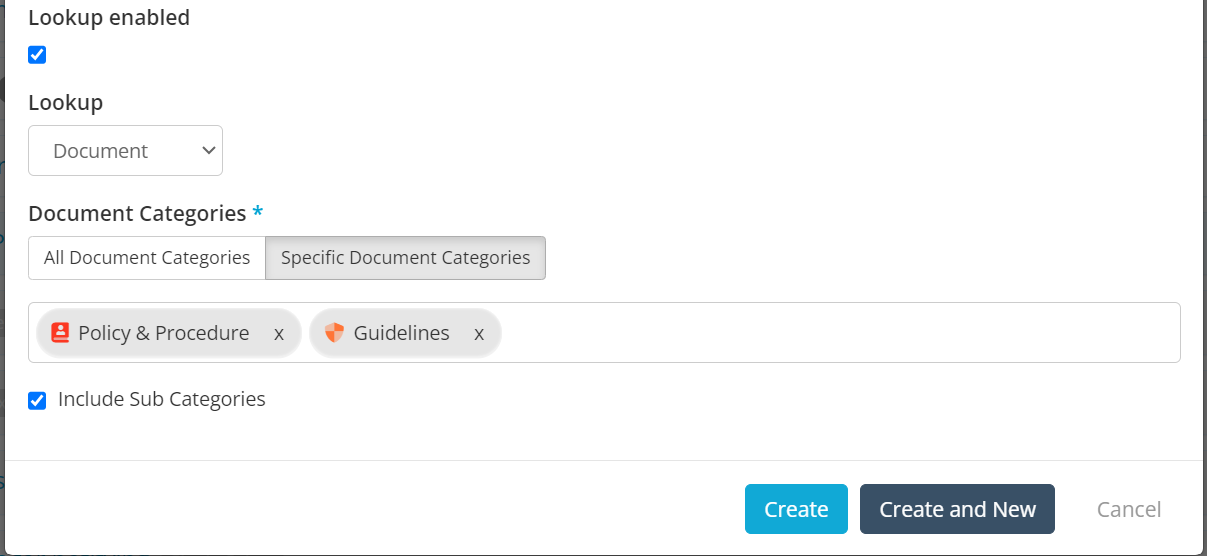Screen dimensions: 1207x556
Task: Click the Document Categories field label
Action: pos(137,213)
